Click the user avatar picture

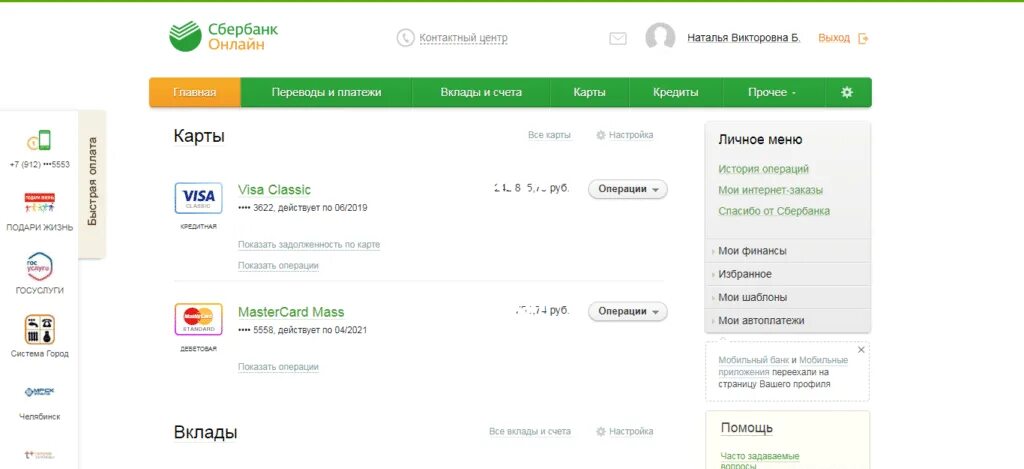(660, 37)
